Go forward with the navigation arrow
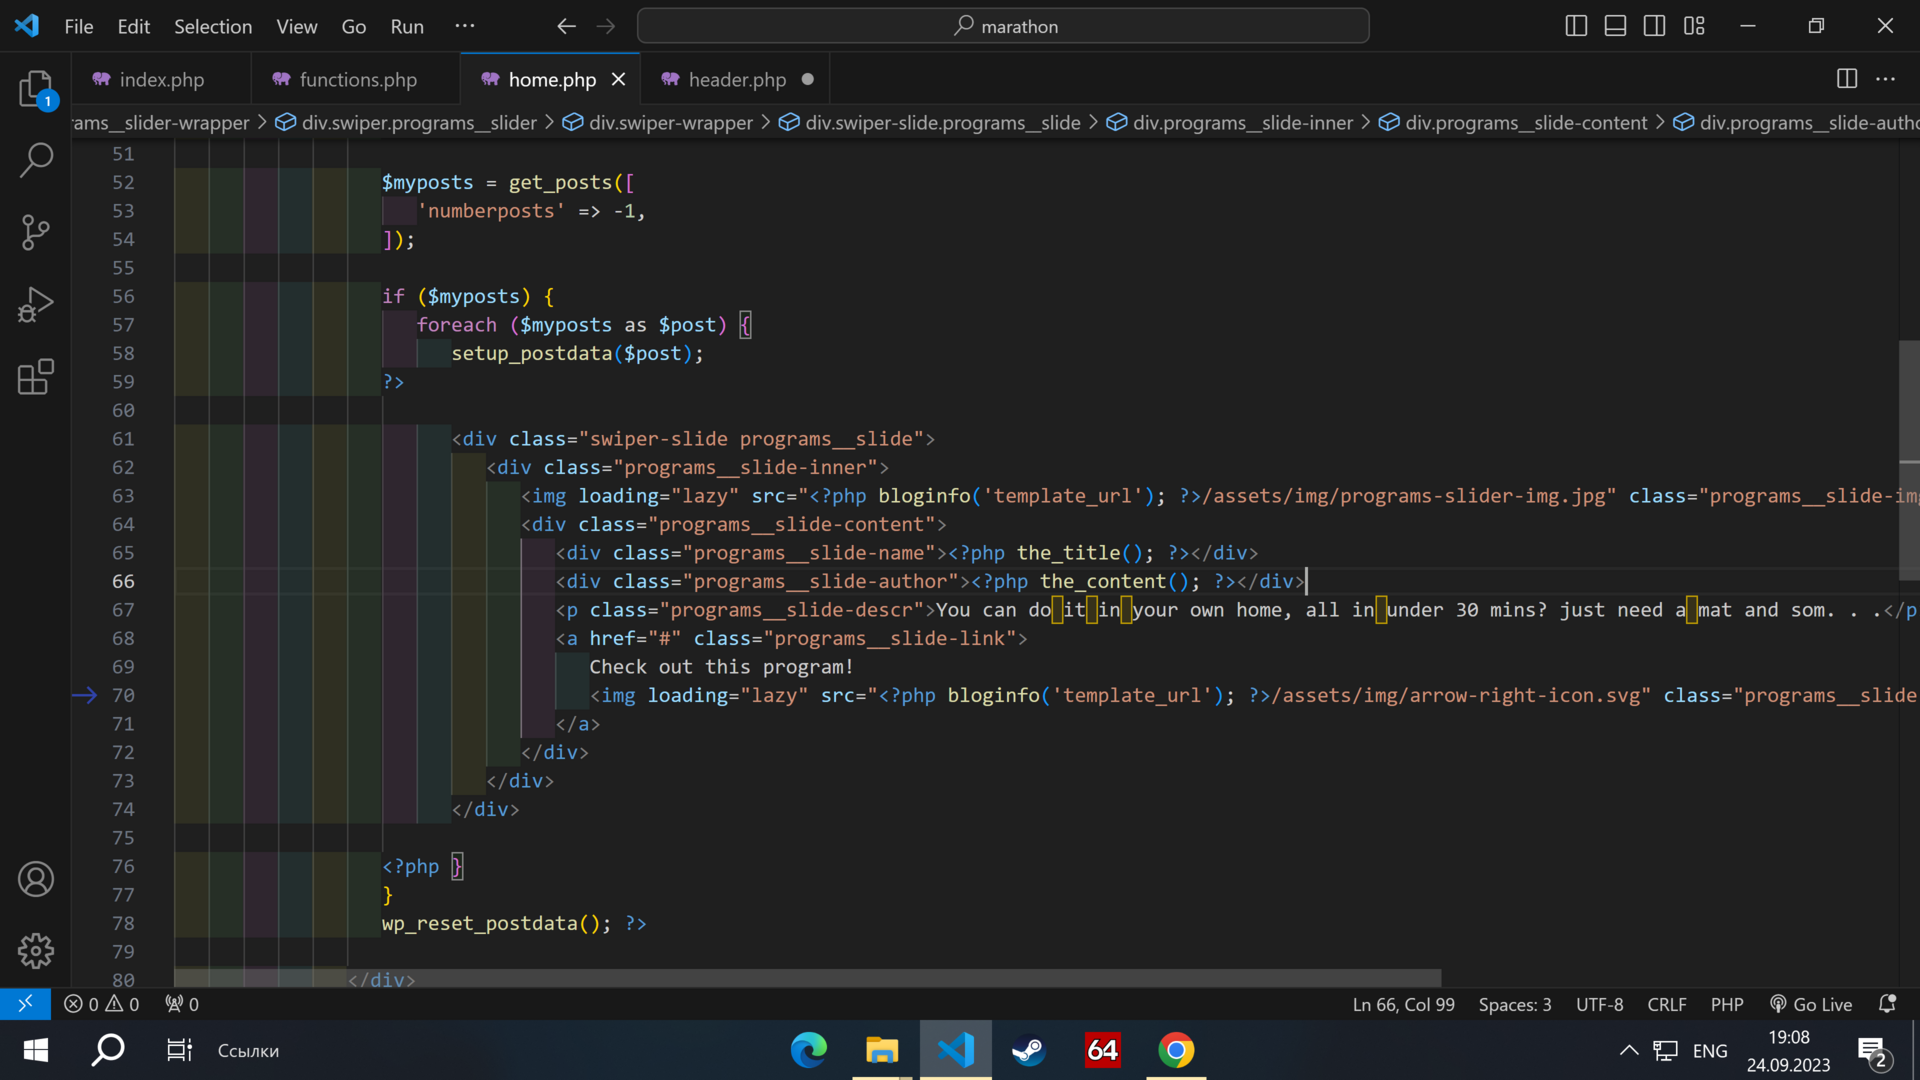1920x1080 pixels. point(606,26)
